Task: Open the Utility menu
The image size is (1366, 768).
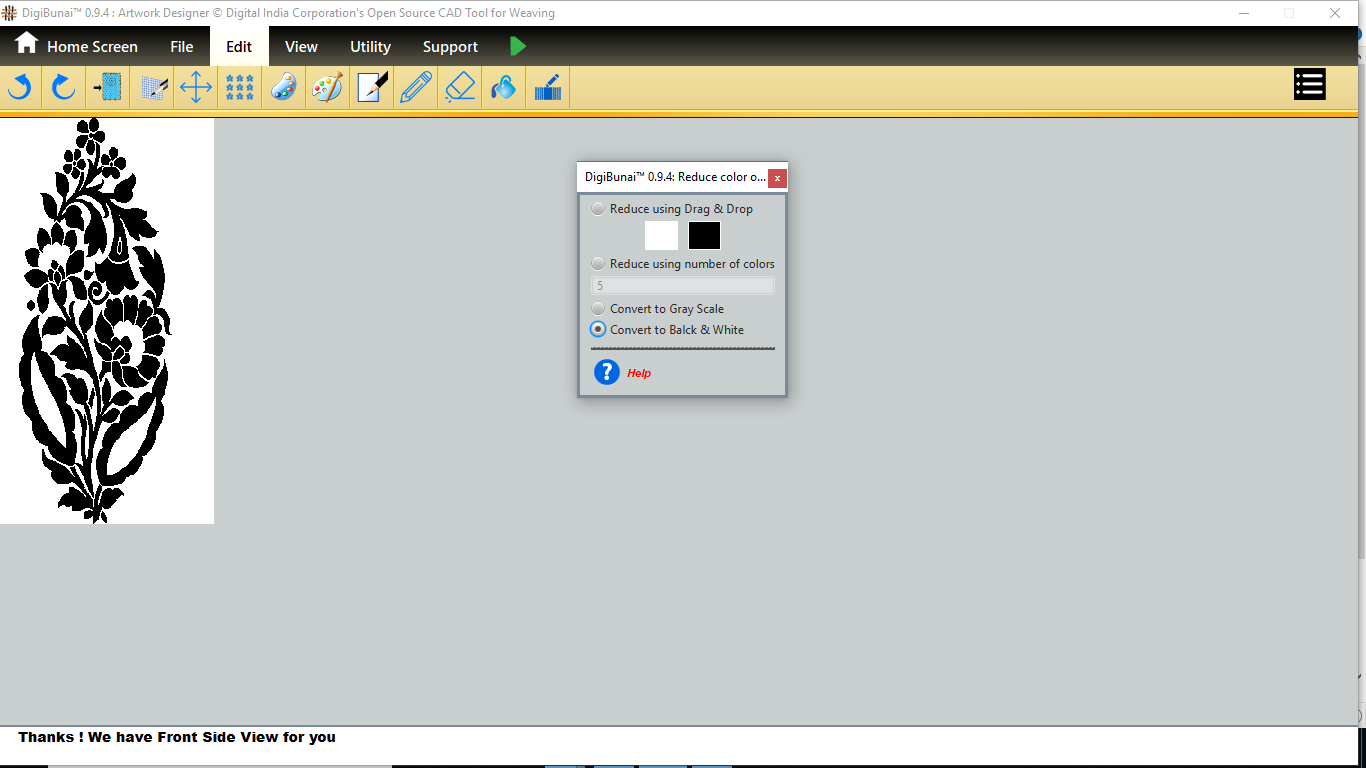Action: [370, 47]
